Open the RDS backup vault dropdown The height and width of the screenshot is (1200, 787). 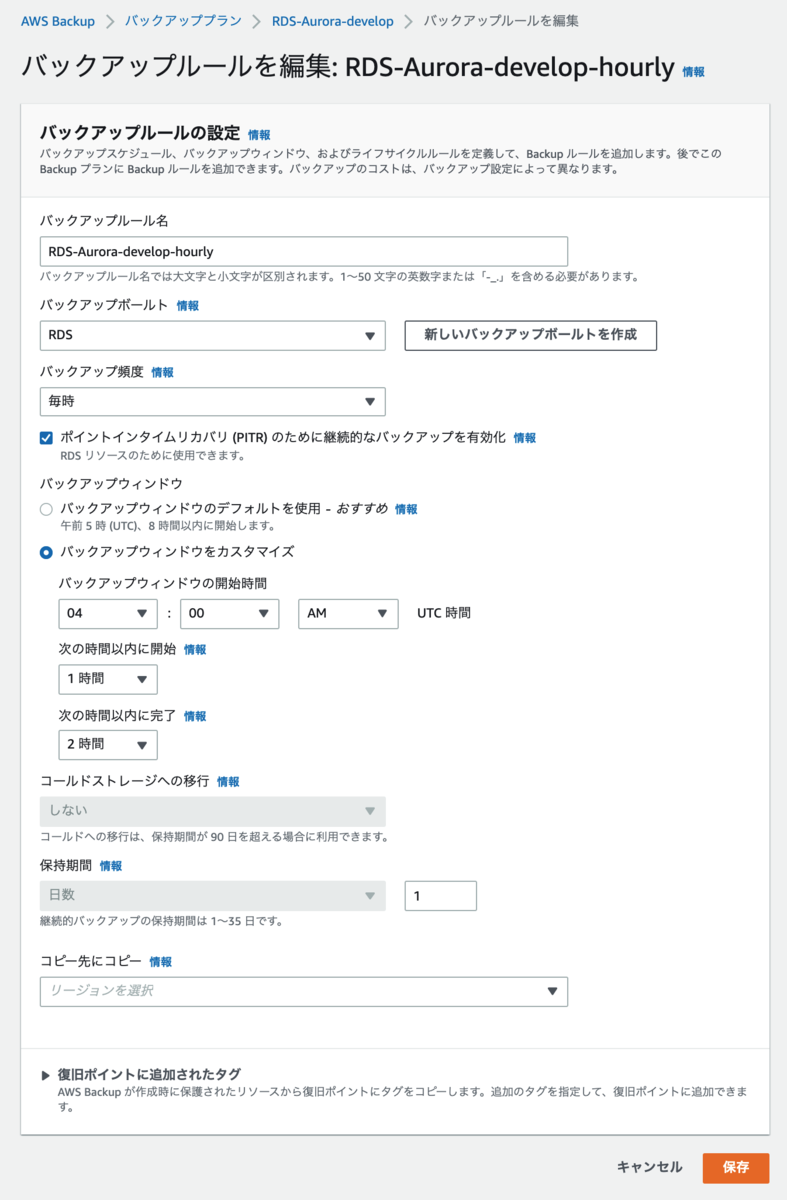click(x=213, y=336)
